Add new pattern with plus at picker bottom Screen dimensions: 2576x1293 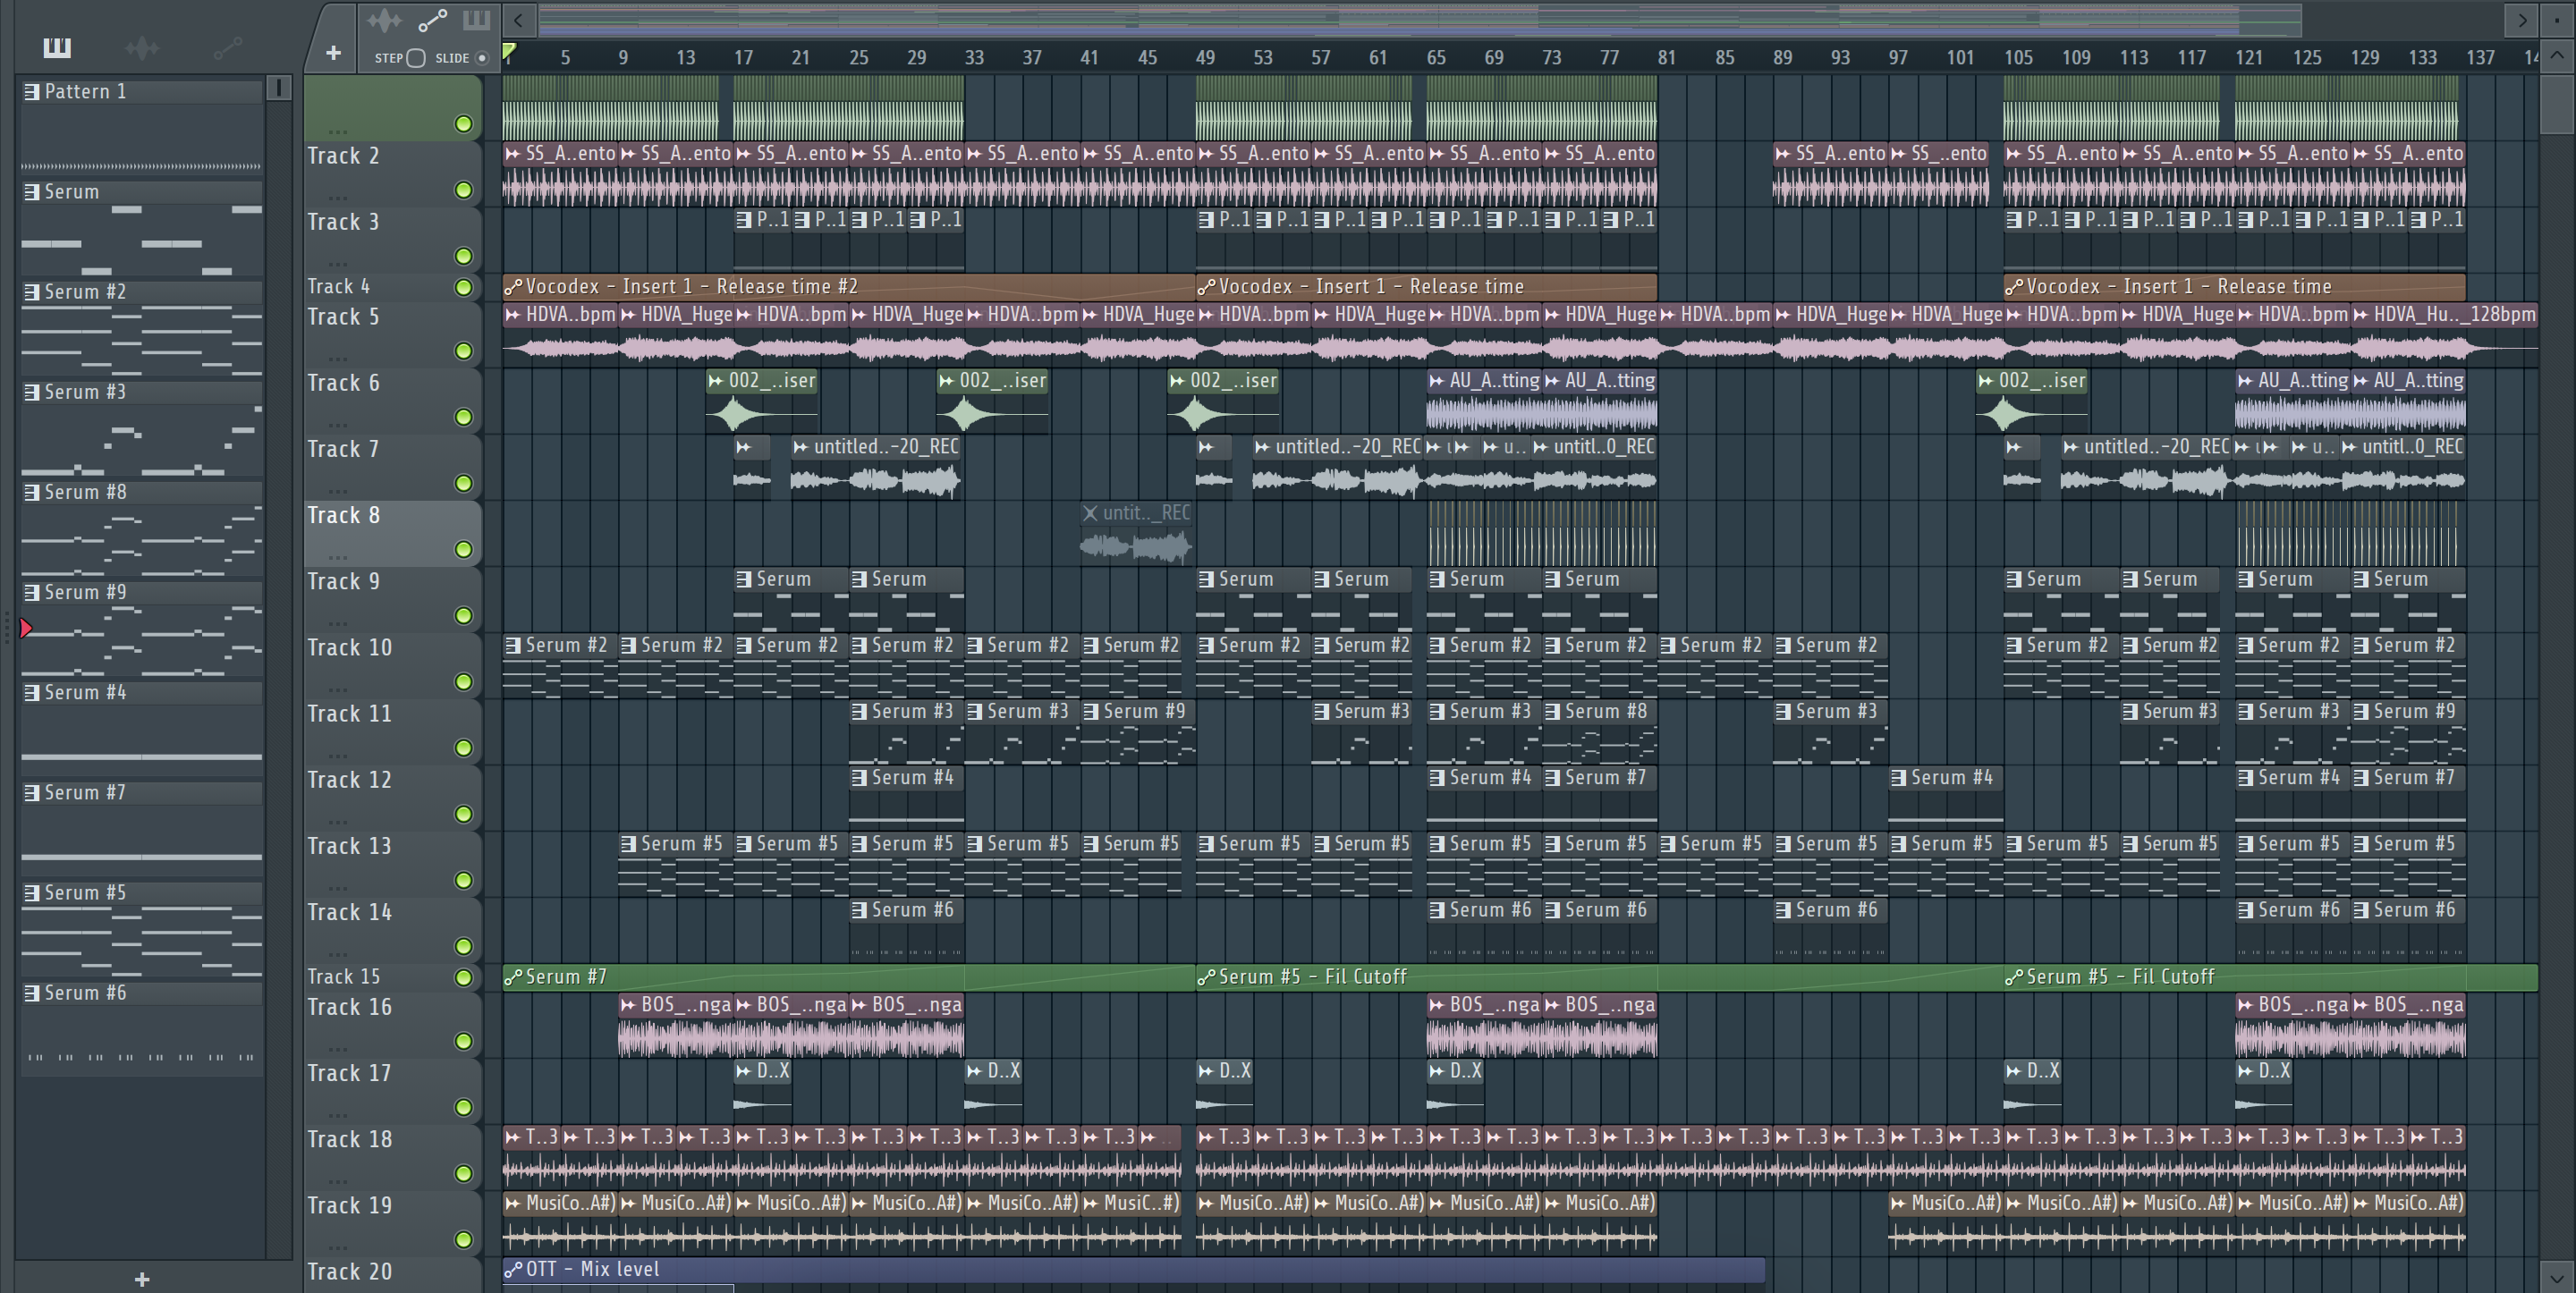coord(142,1279)
